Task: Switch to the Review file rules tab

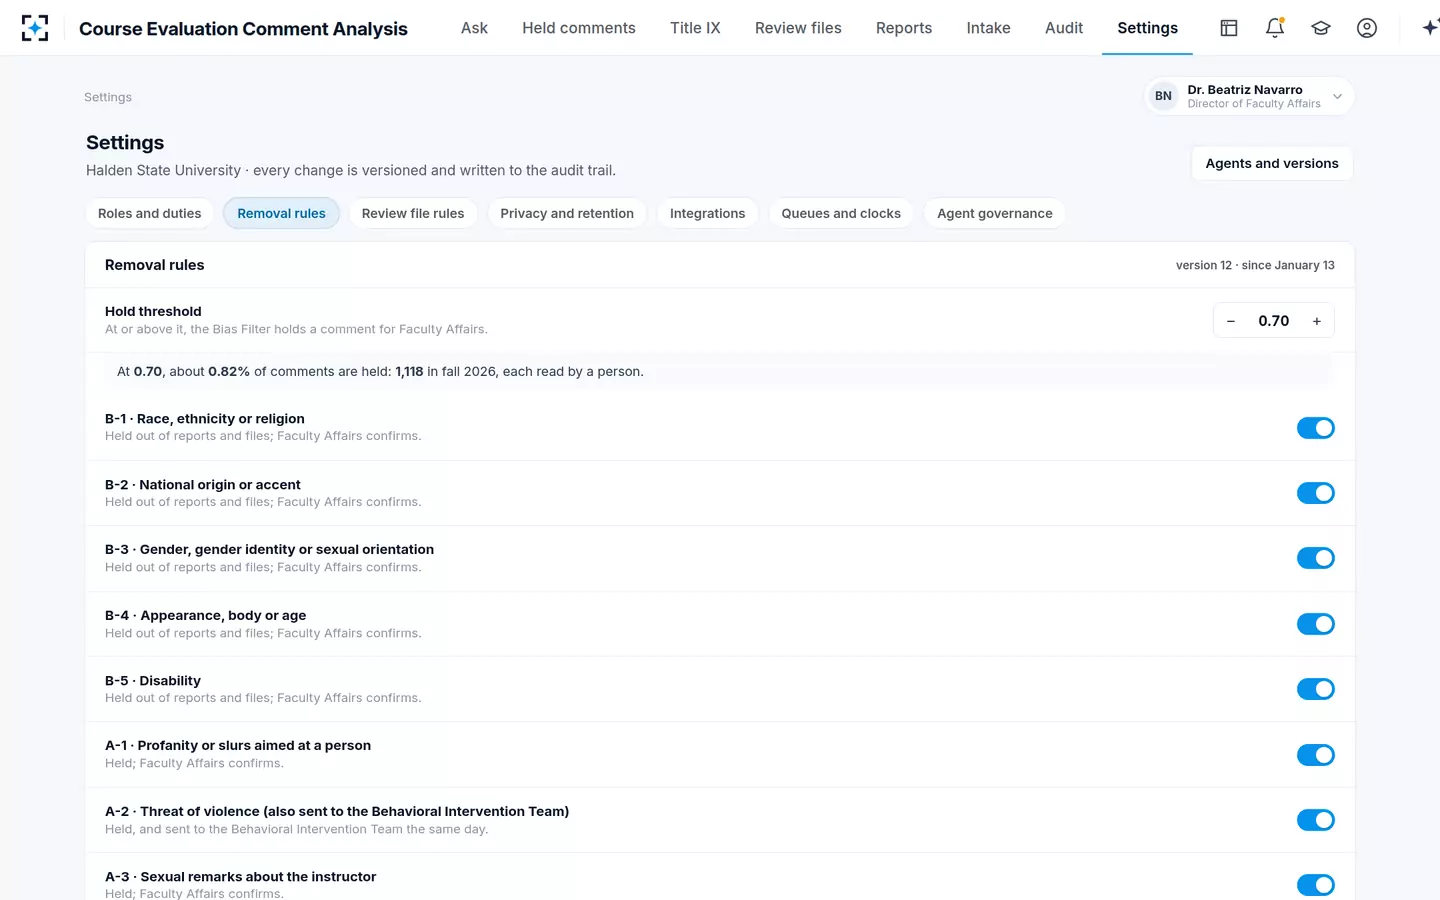Action: pyautogui.click(x=413, y=213)
